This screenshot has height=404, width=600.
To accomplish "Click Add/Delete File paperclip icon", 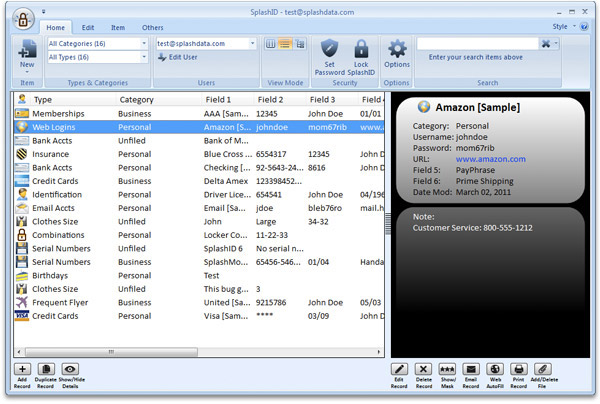I will click(543, 369).
